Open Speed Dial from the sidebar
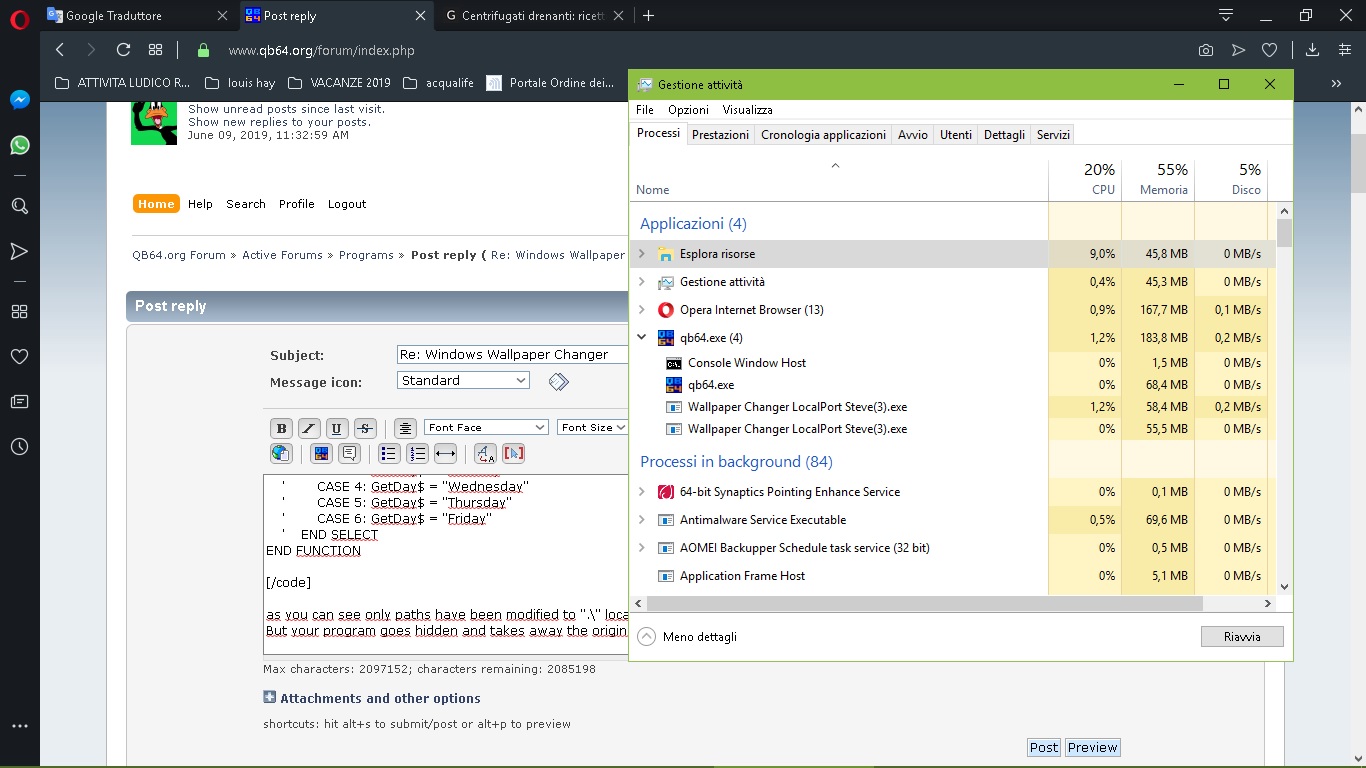 [19, 311]
